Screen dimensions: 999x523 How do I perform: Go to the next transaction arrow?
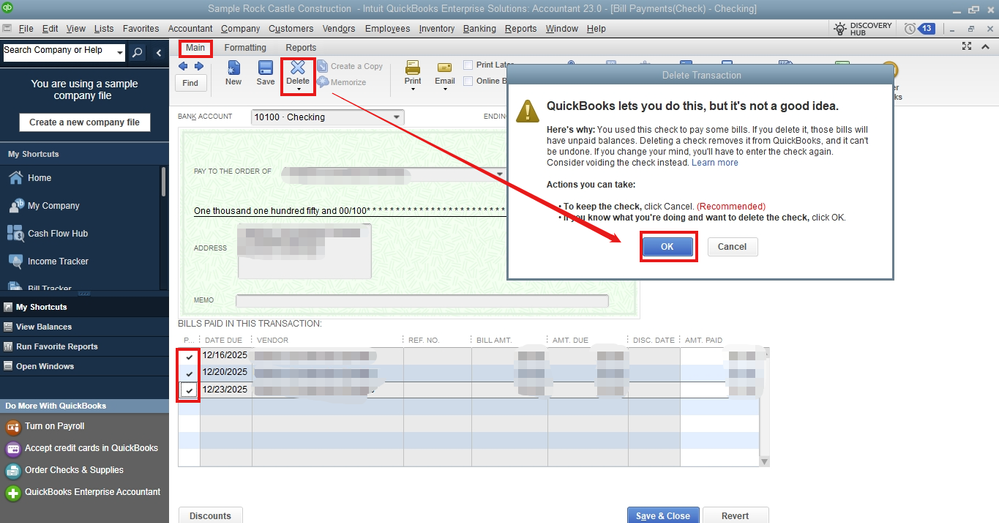pos(199,66)
